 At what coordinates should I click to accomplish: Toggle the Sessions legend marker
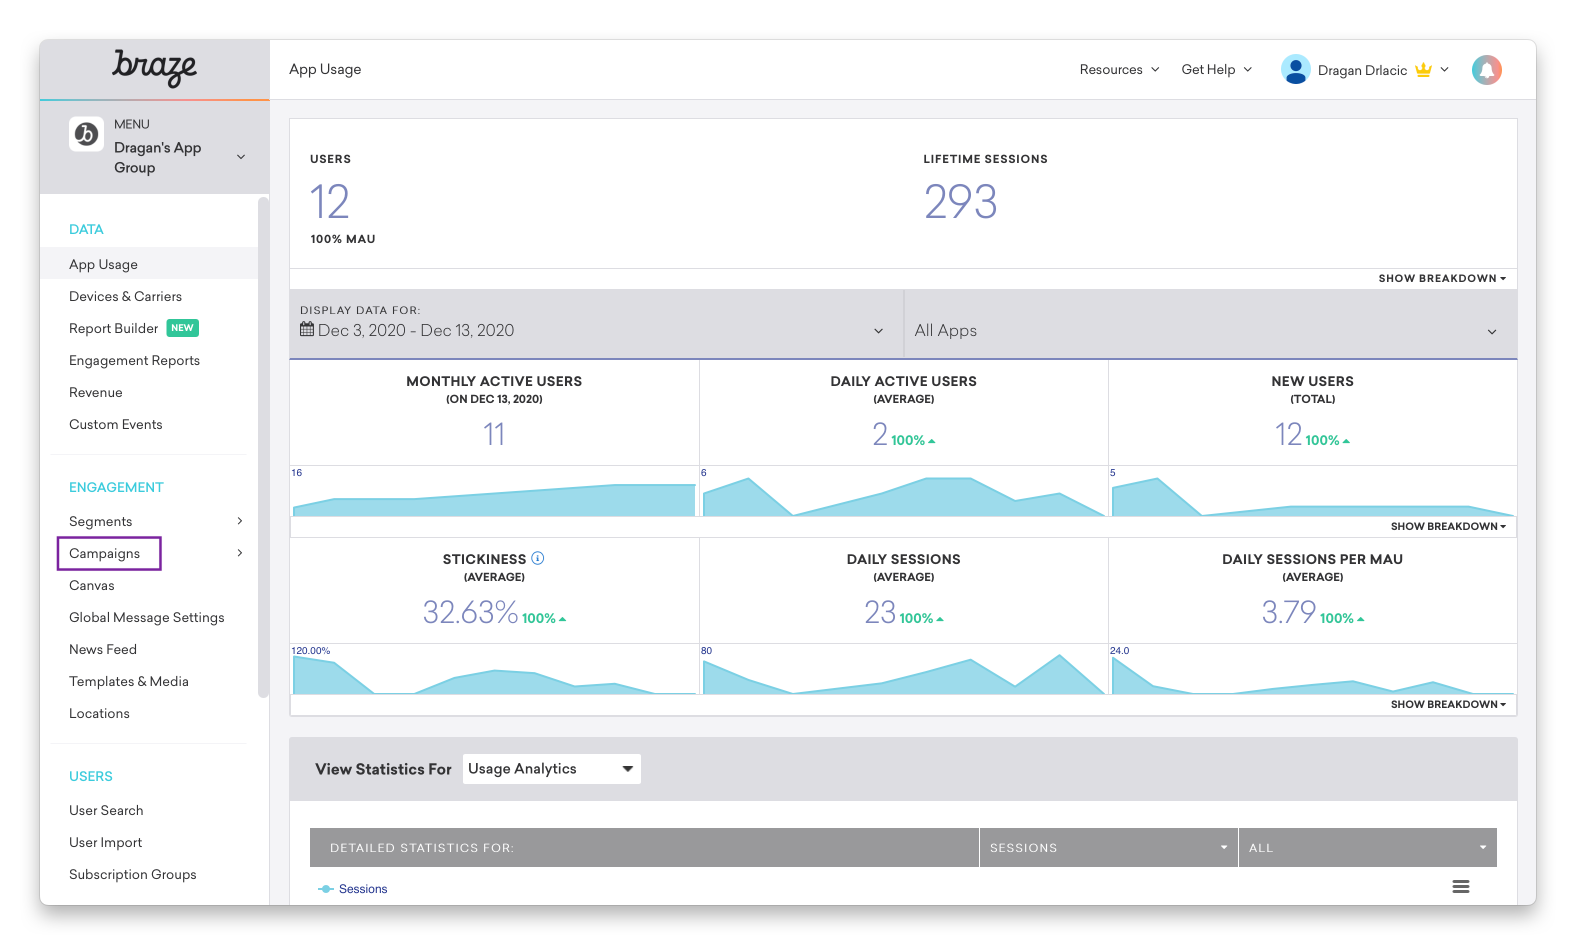tap(326, 889)
